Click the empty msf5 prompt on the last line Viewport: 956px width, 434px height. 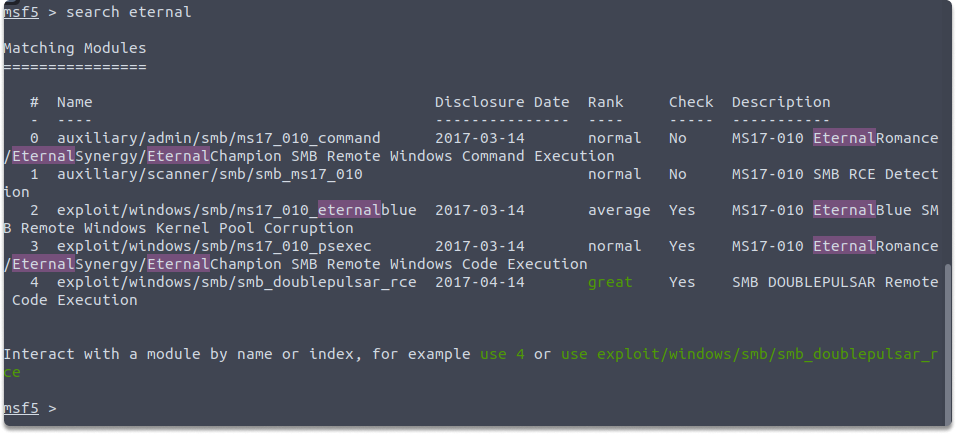click(x=21, y=408)
